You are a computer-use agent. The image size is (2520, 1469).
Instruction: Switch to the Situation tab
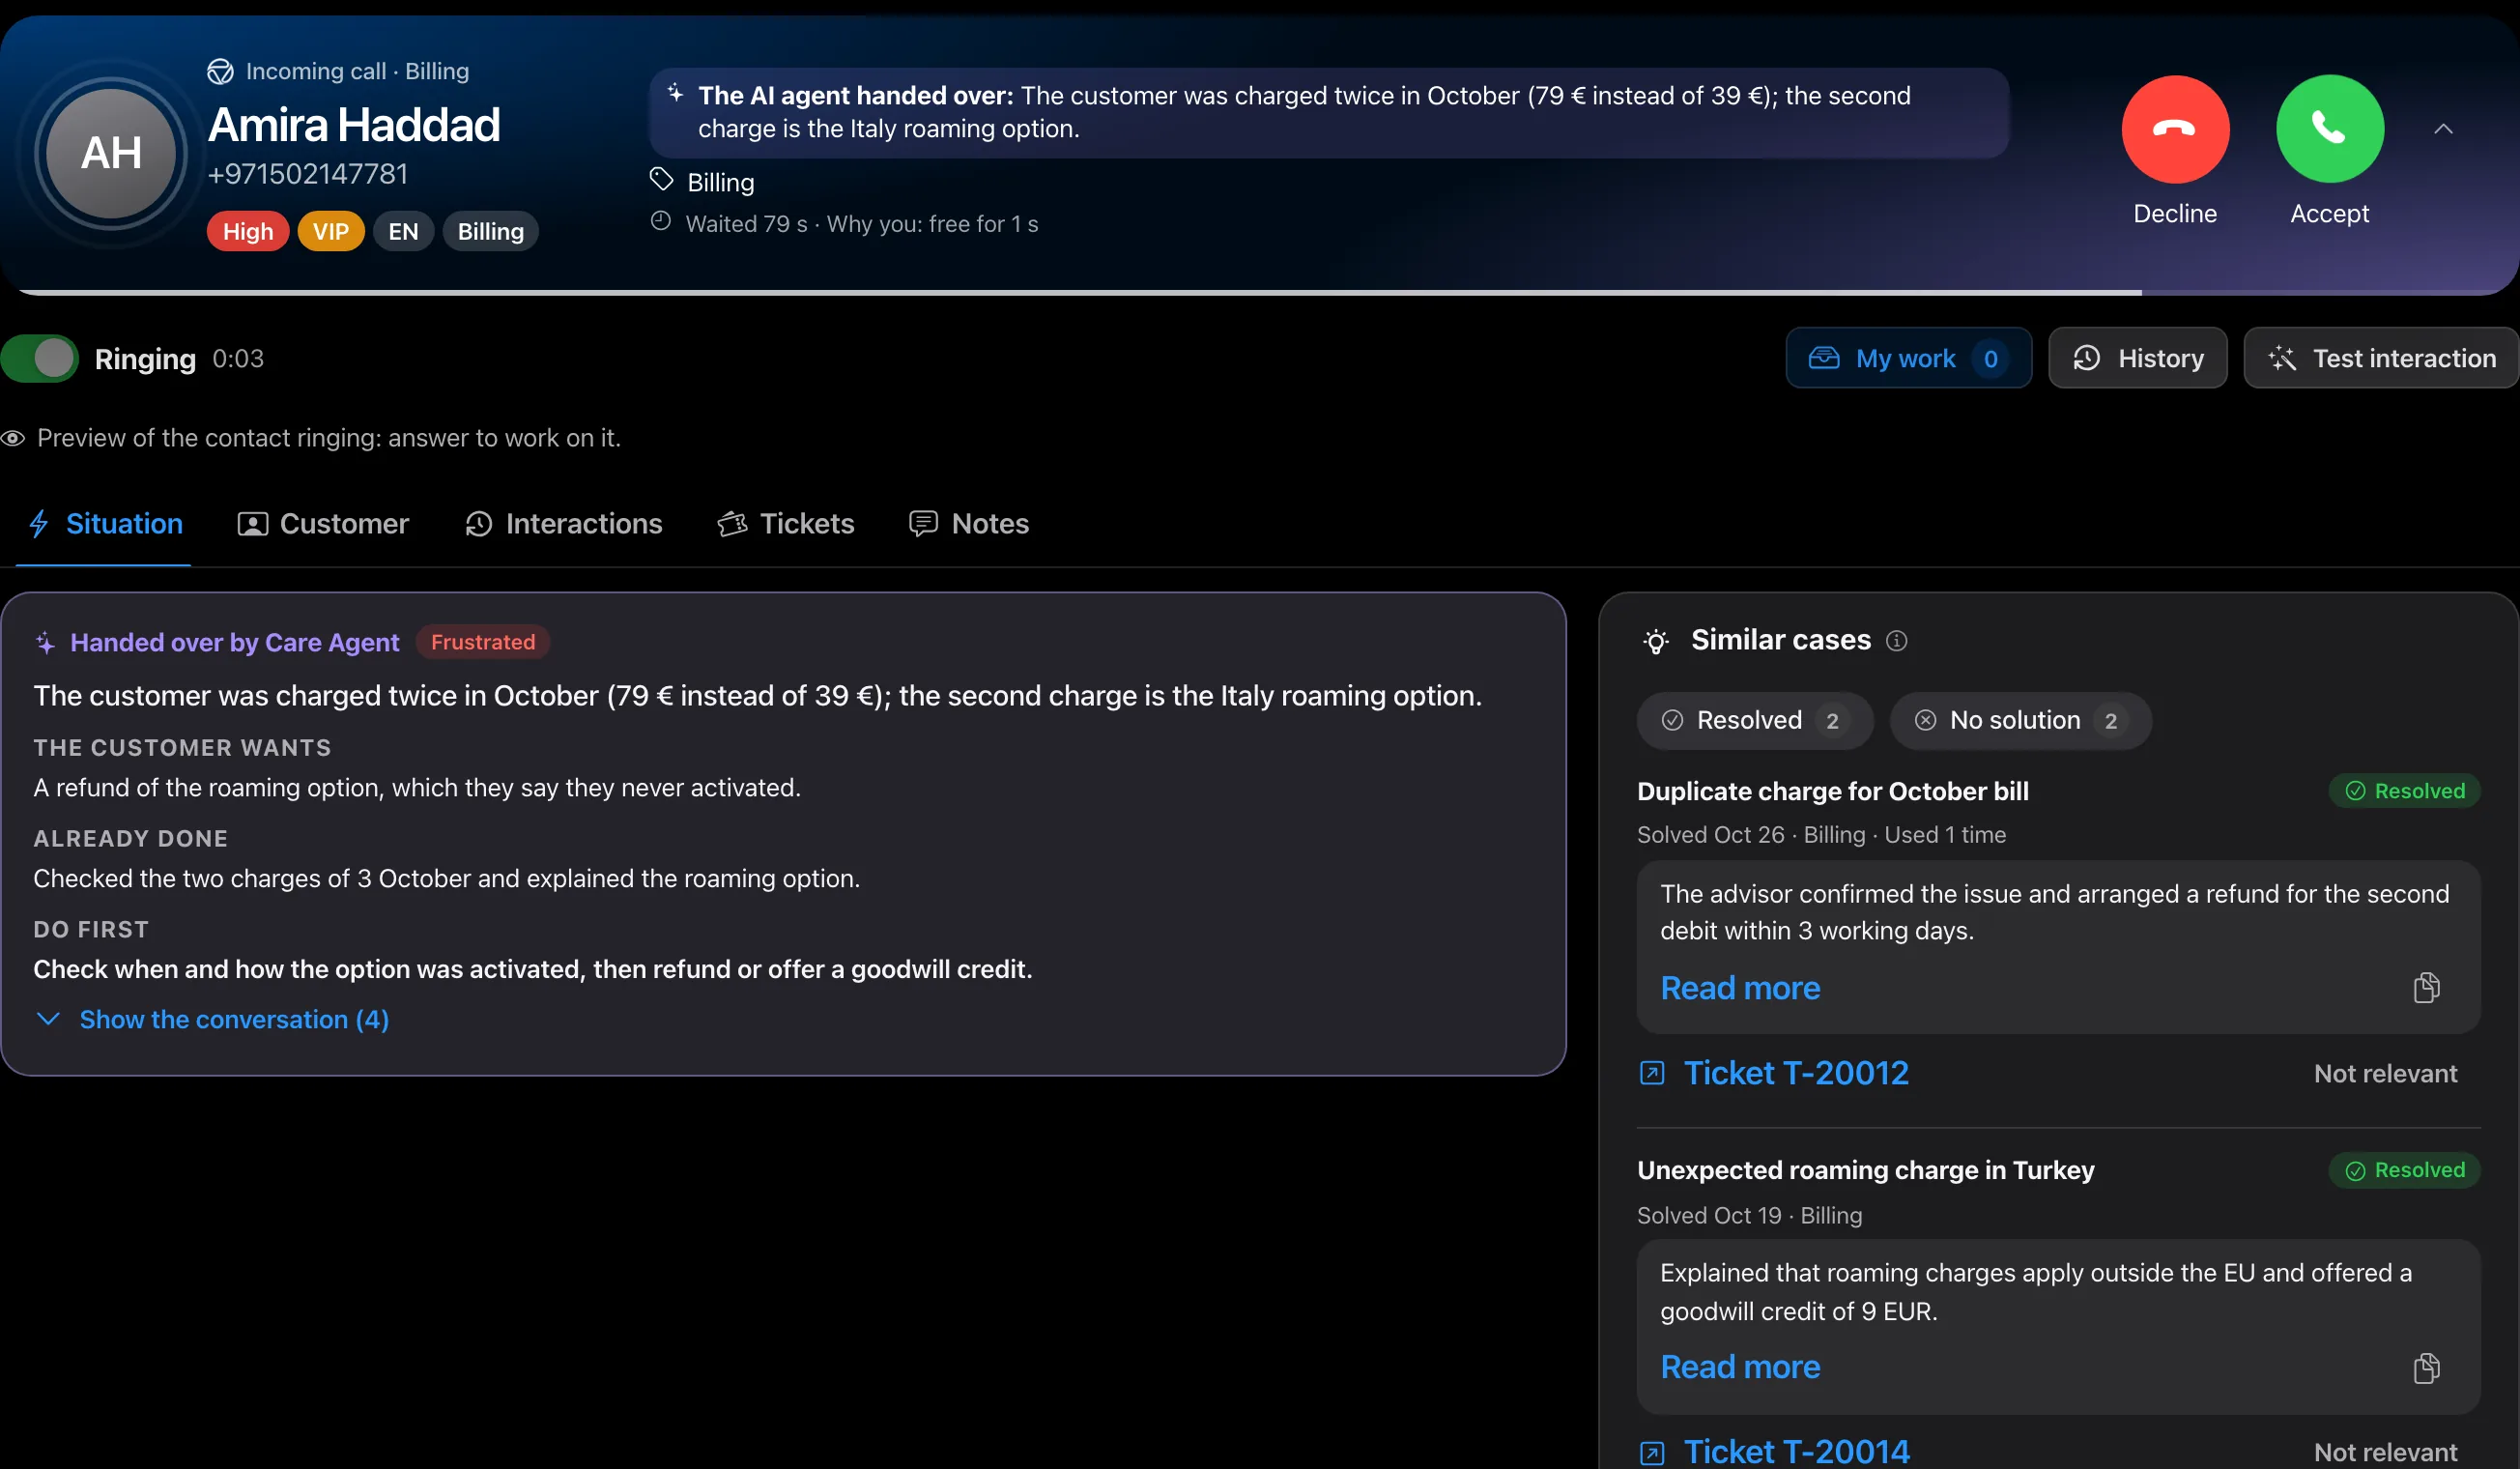(x=104, y=524)
